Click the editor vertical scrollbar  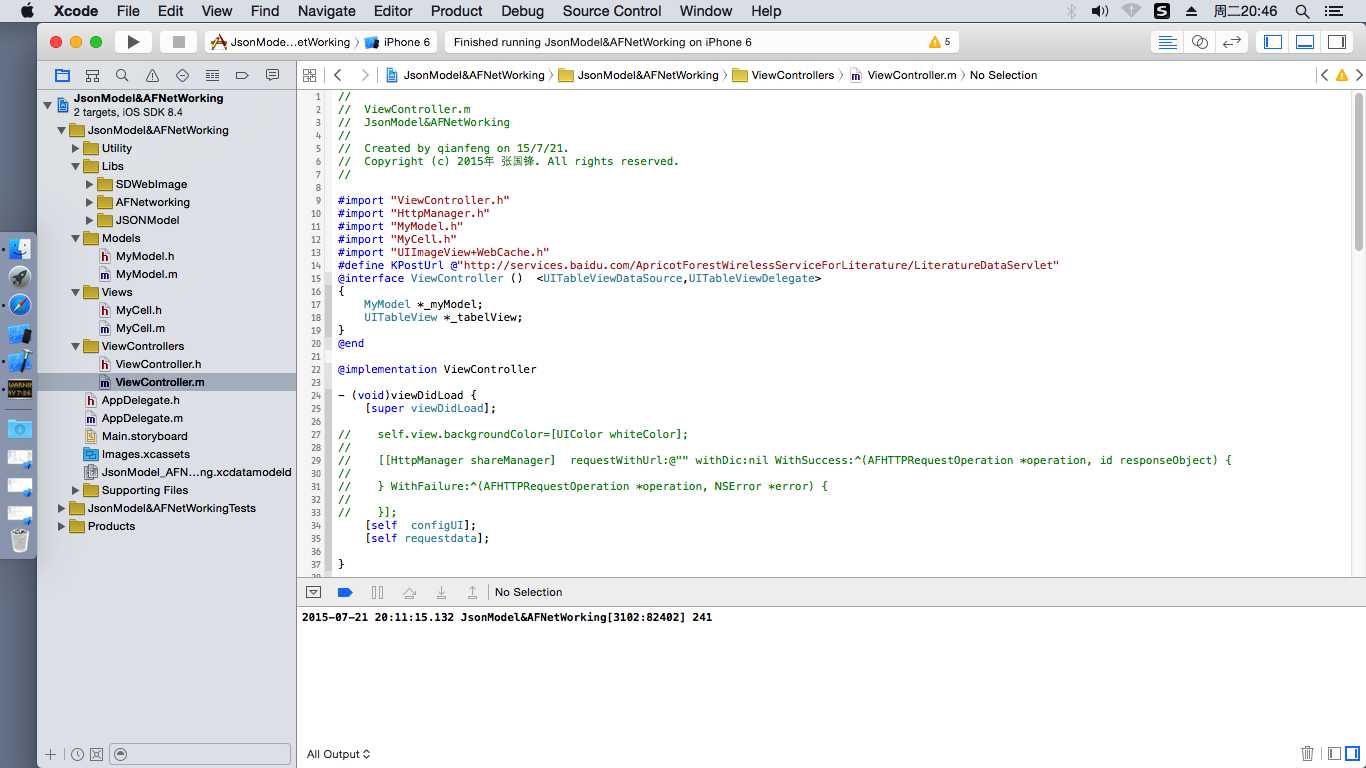(1359, 172)
